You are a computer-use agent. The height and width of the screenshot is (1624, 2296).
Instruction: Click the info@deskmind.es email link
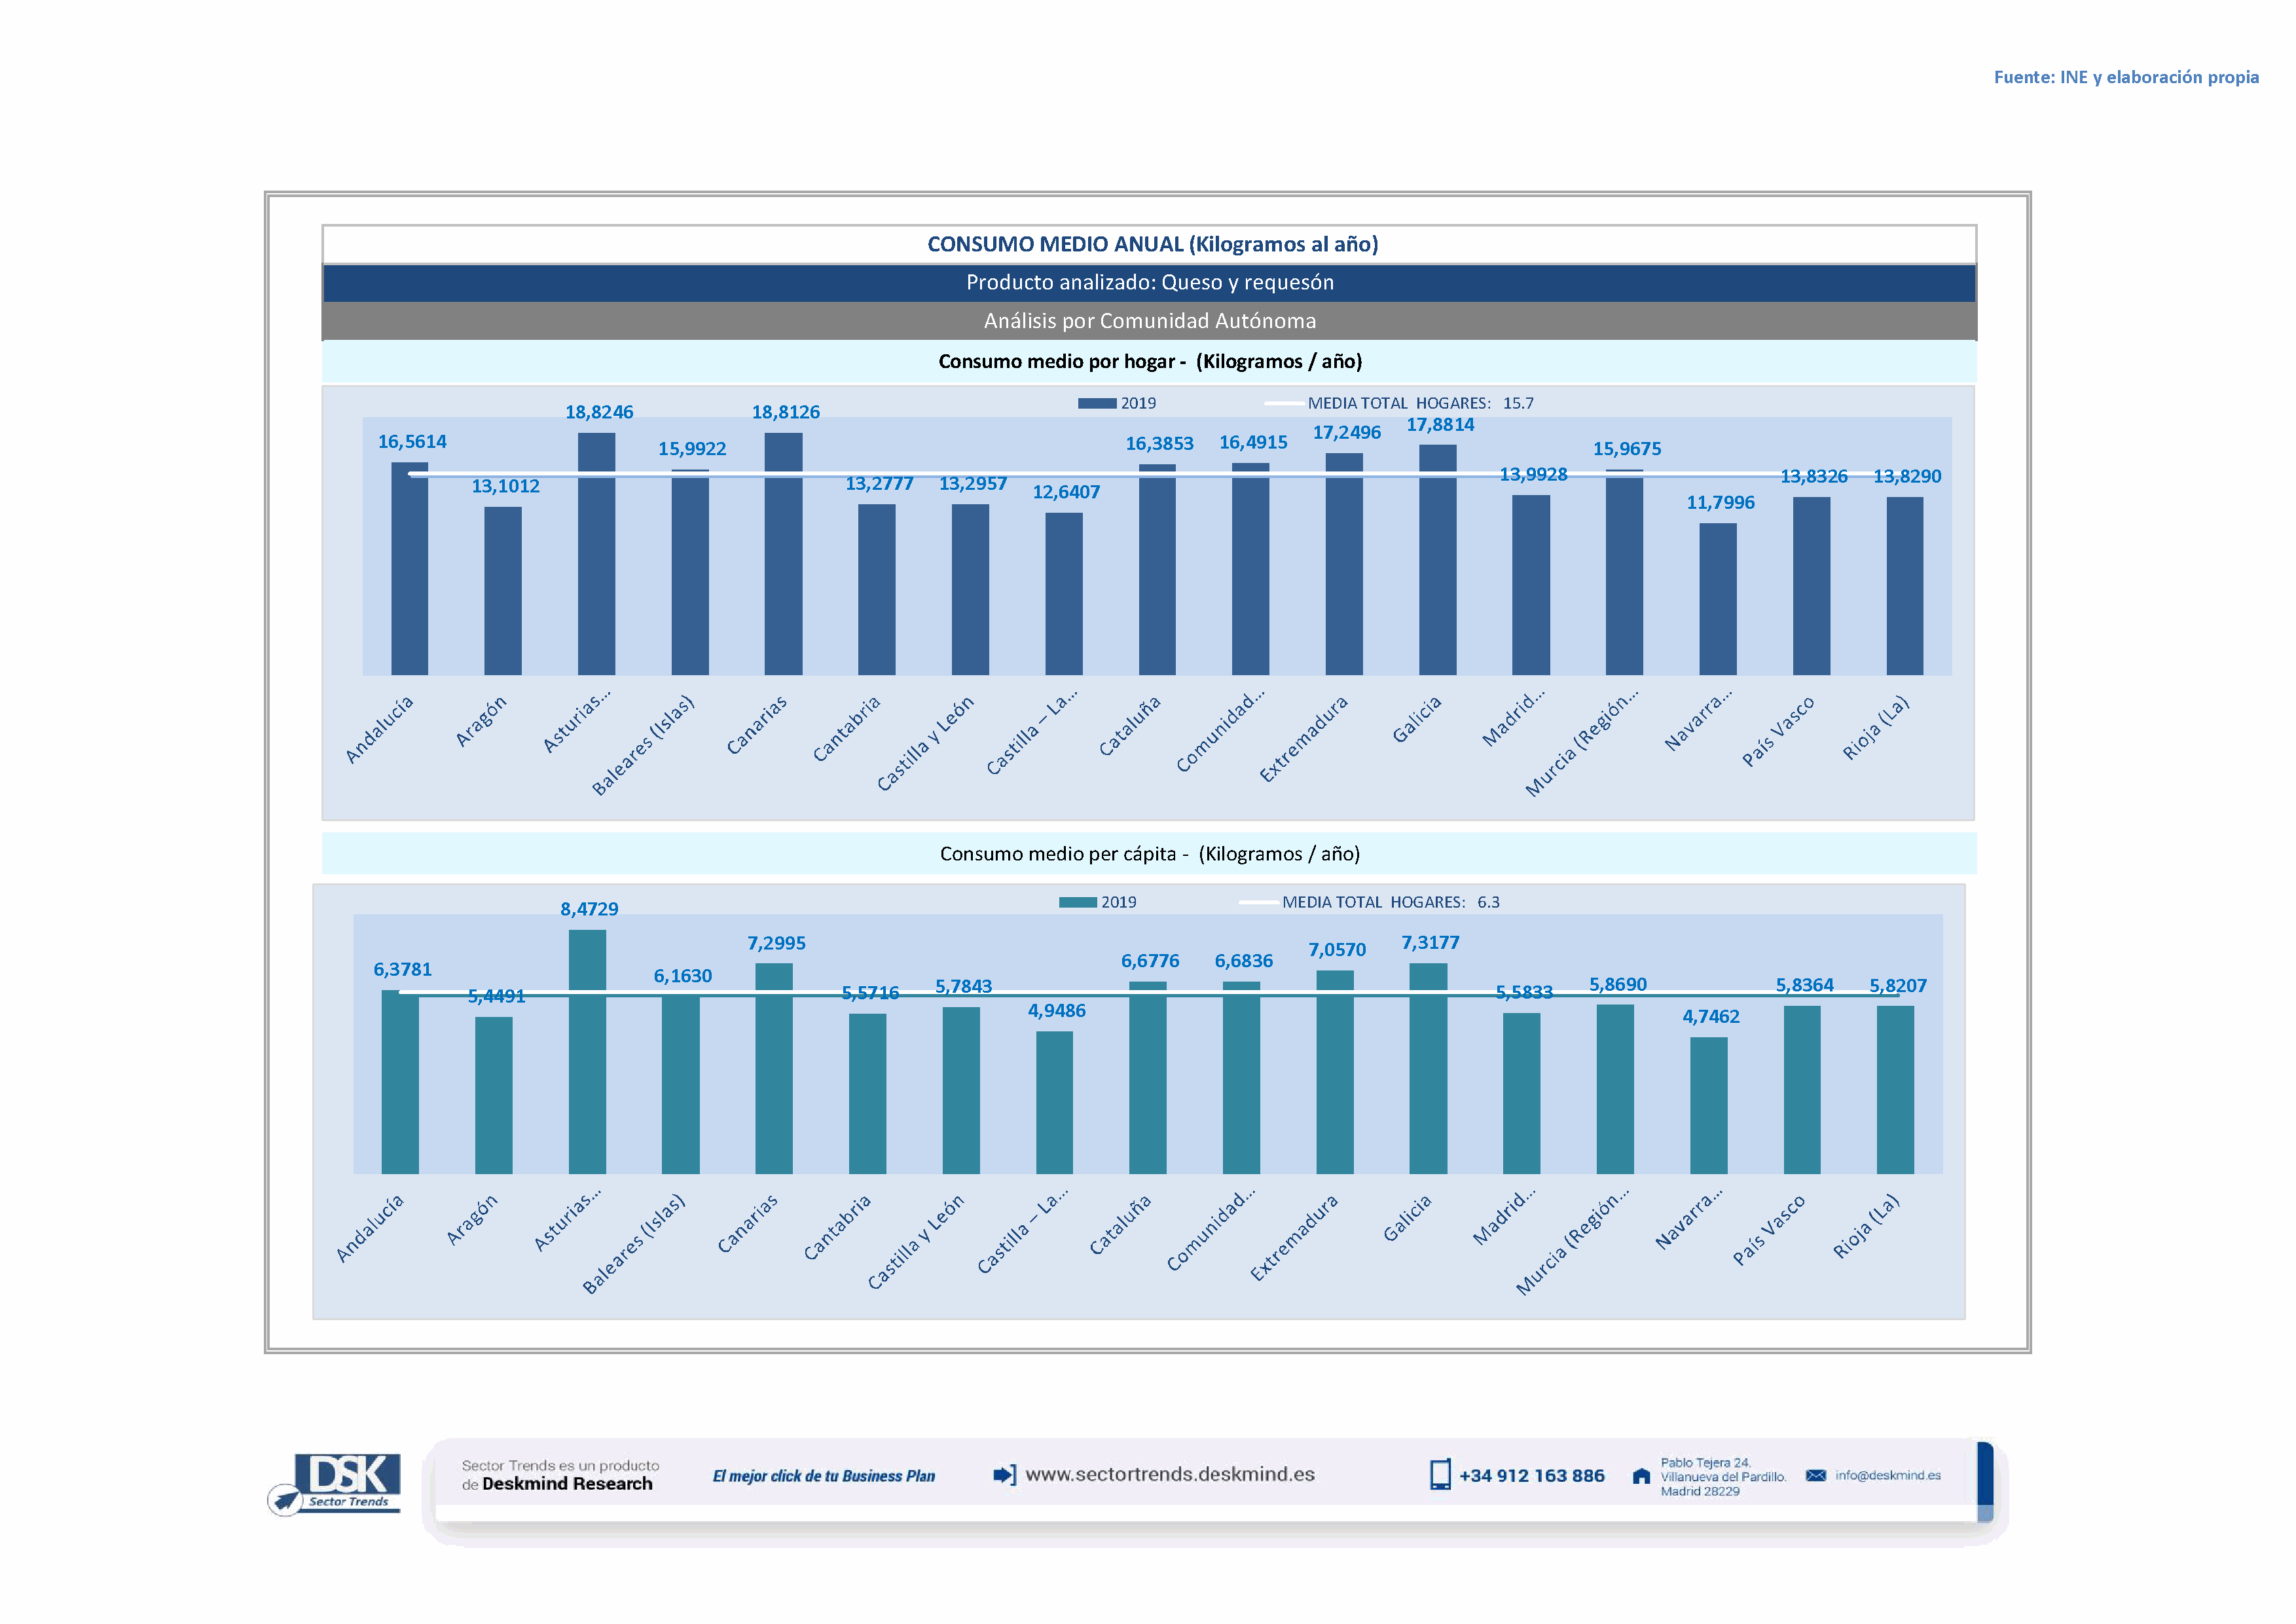click(x=1887, y=1475)
